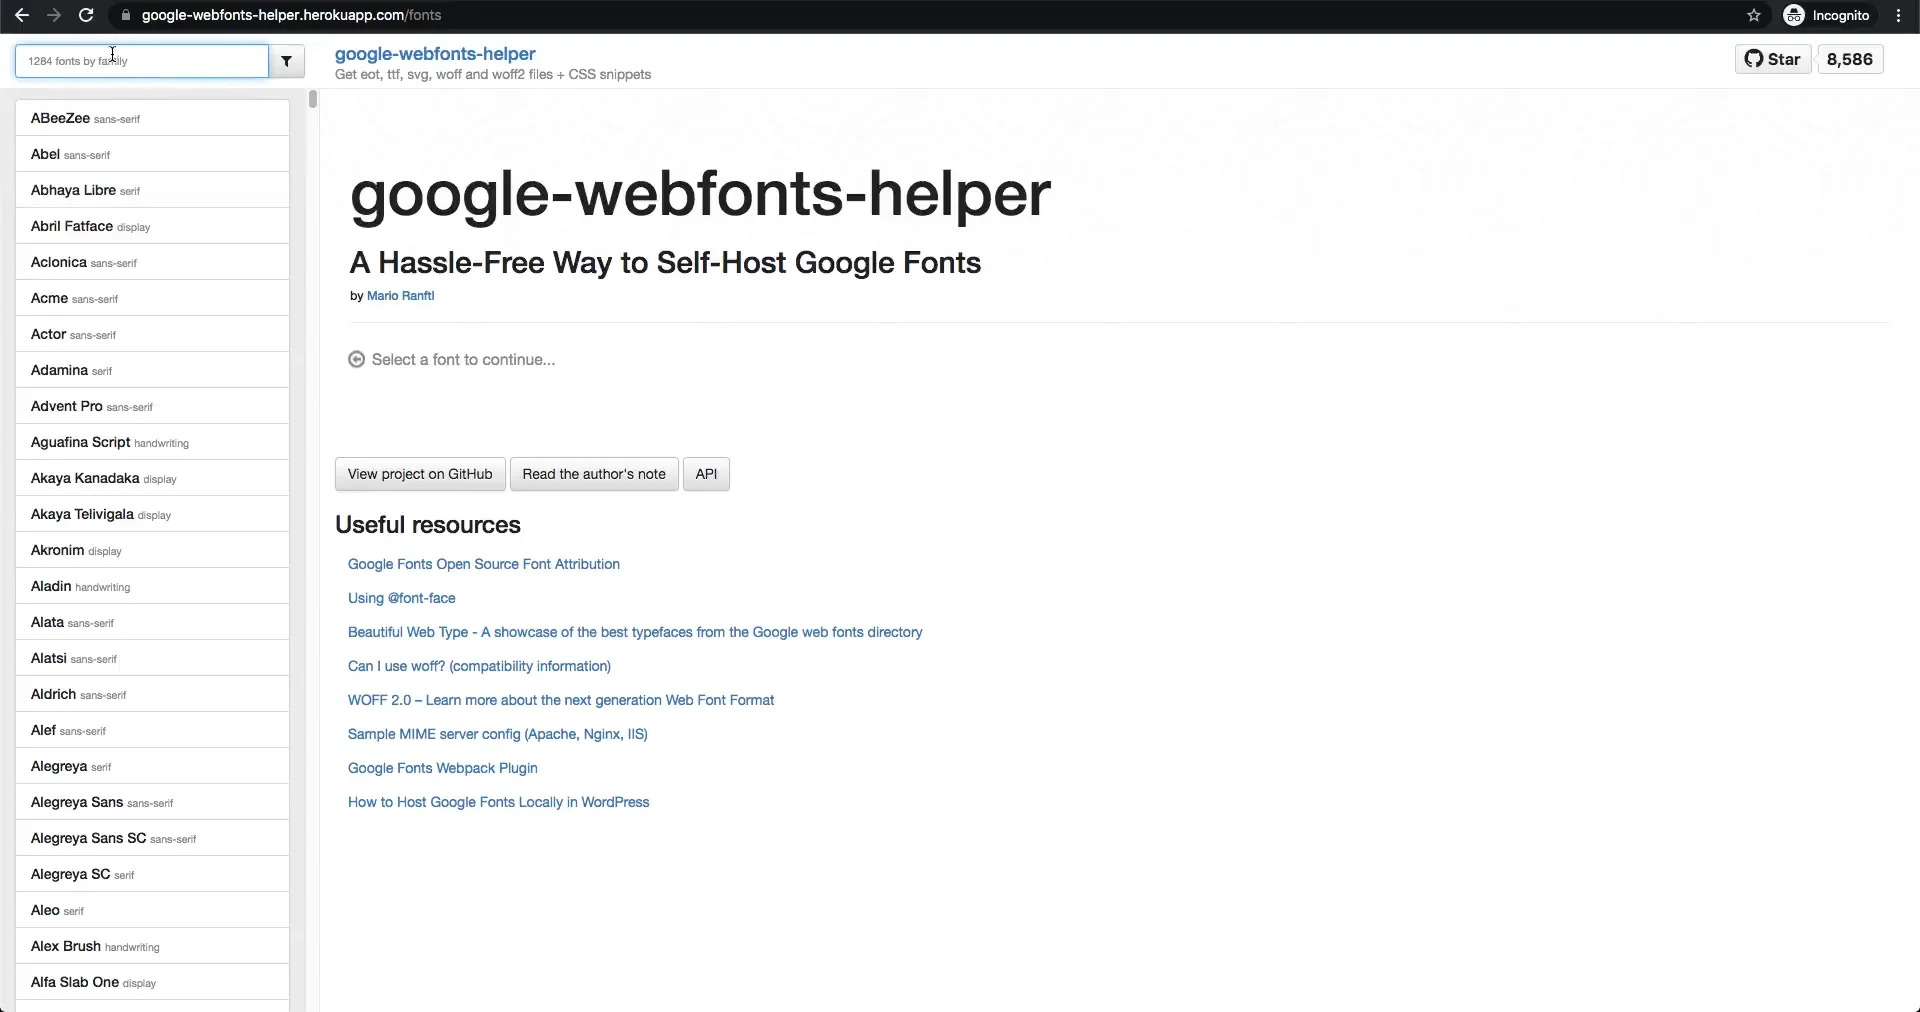Viewport: 1920px width, 1012px height.
Task: Open the browser three-dot menu
Action: [x=1898, y=15]
